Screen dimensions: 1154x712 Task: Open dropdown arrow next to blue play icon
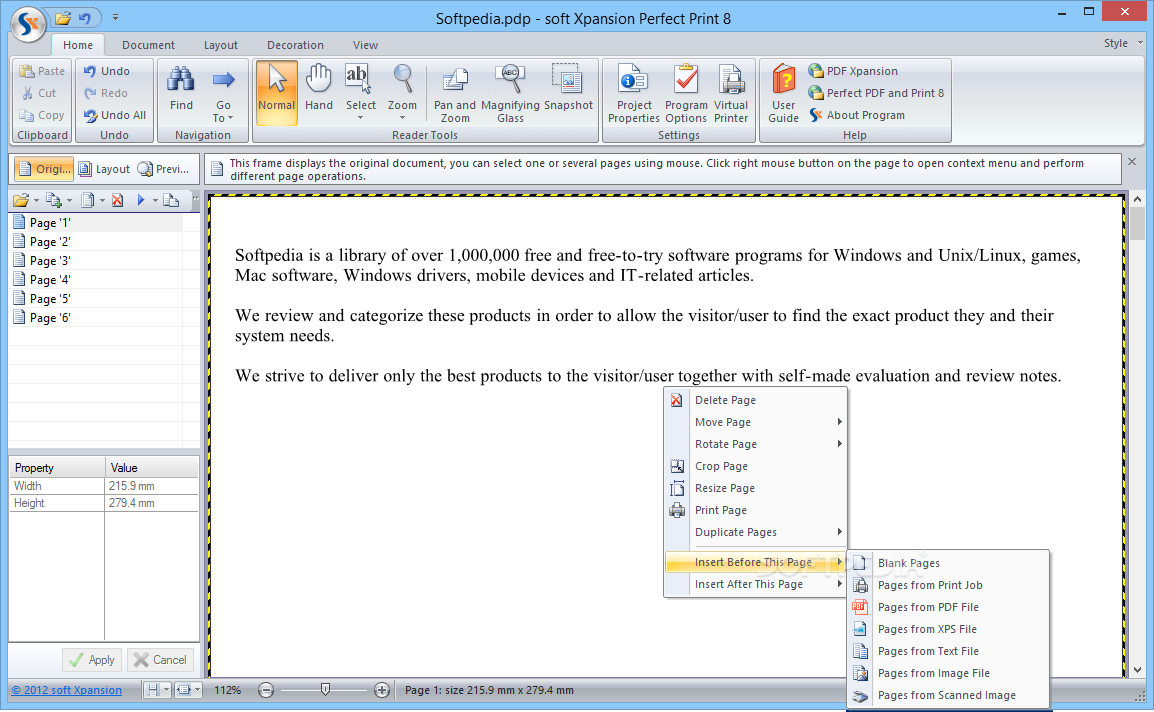tap(155, 200)
